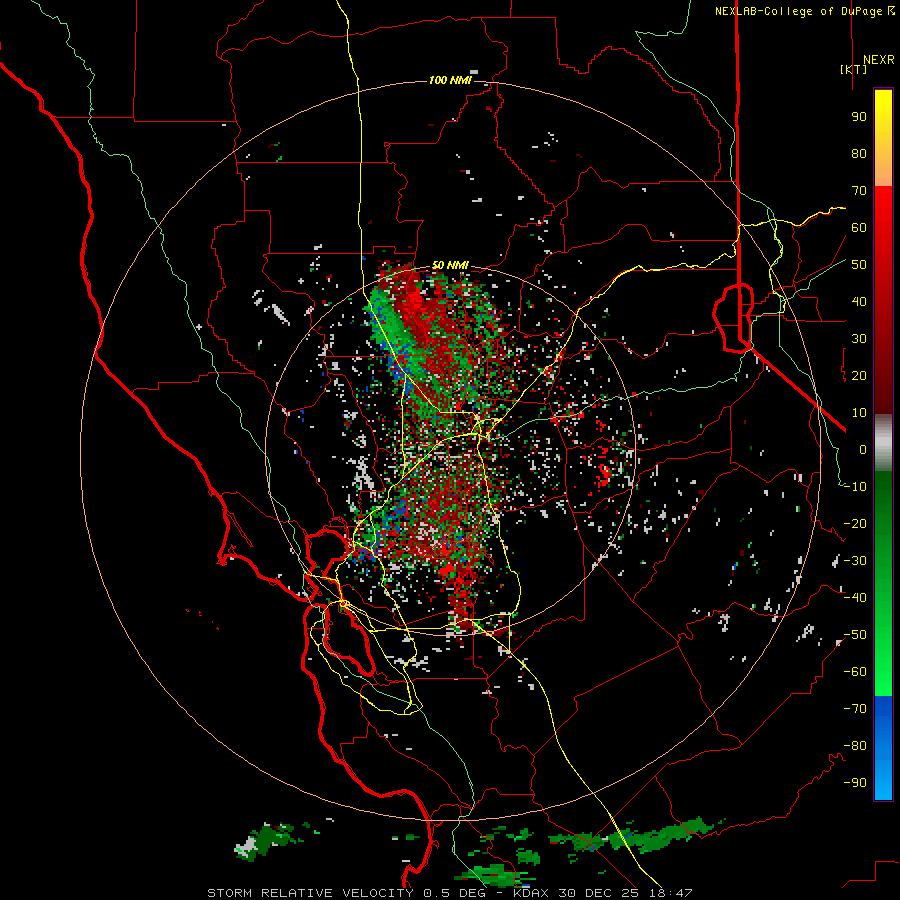Click the blue segment of the color bar

click(x=883, y=748)
